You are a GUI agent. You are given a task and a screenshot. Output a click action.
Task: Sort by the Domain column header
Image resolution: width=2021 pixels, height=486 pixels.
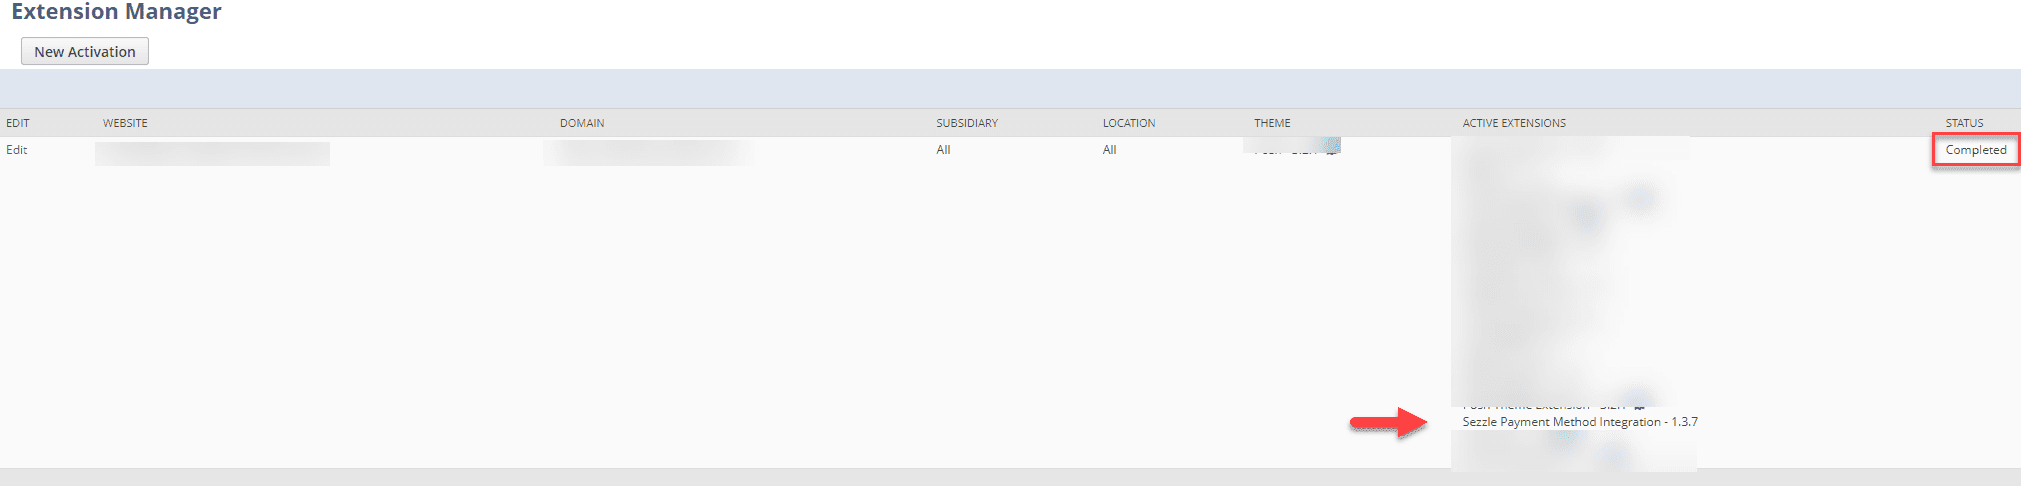point(582,123)
